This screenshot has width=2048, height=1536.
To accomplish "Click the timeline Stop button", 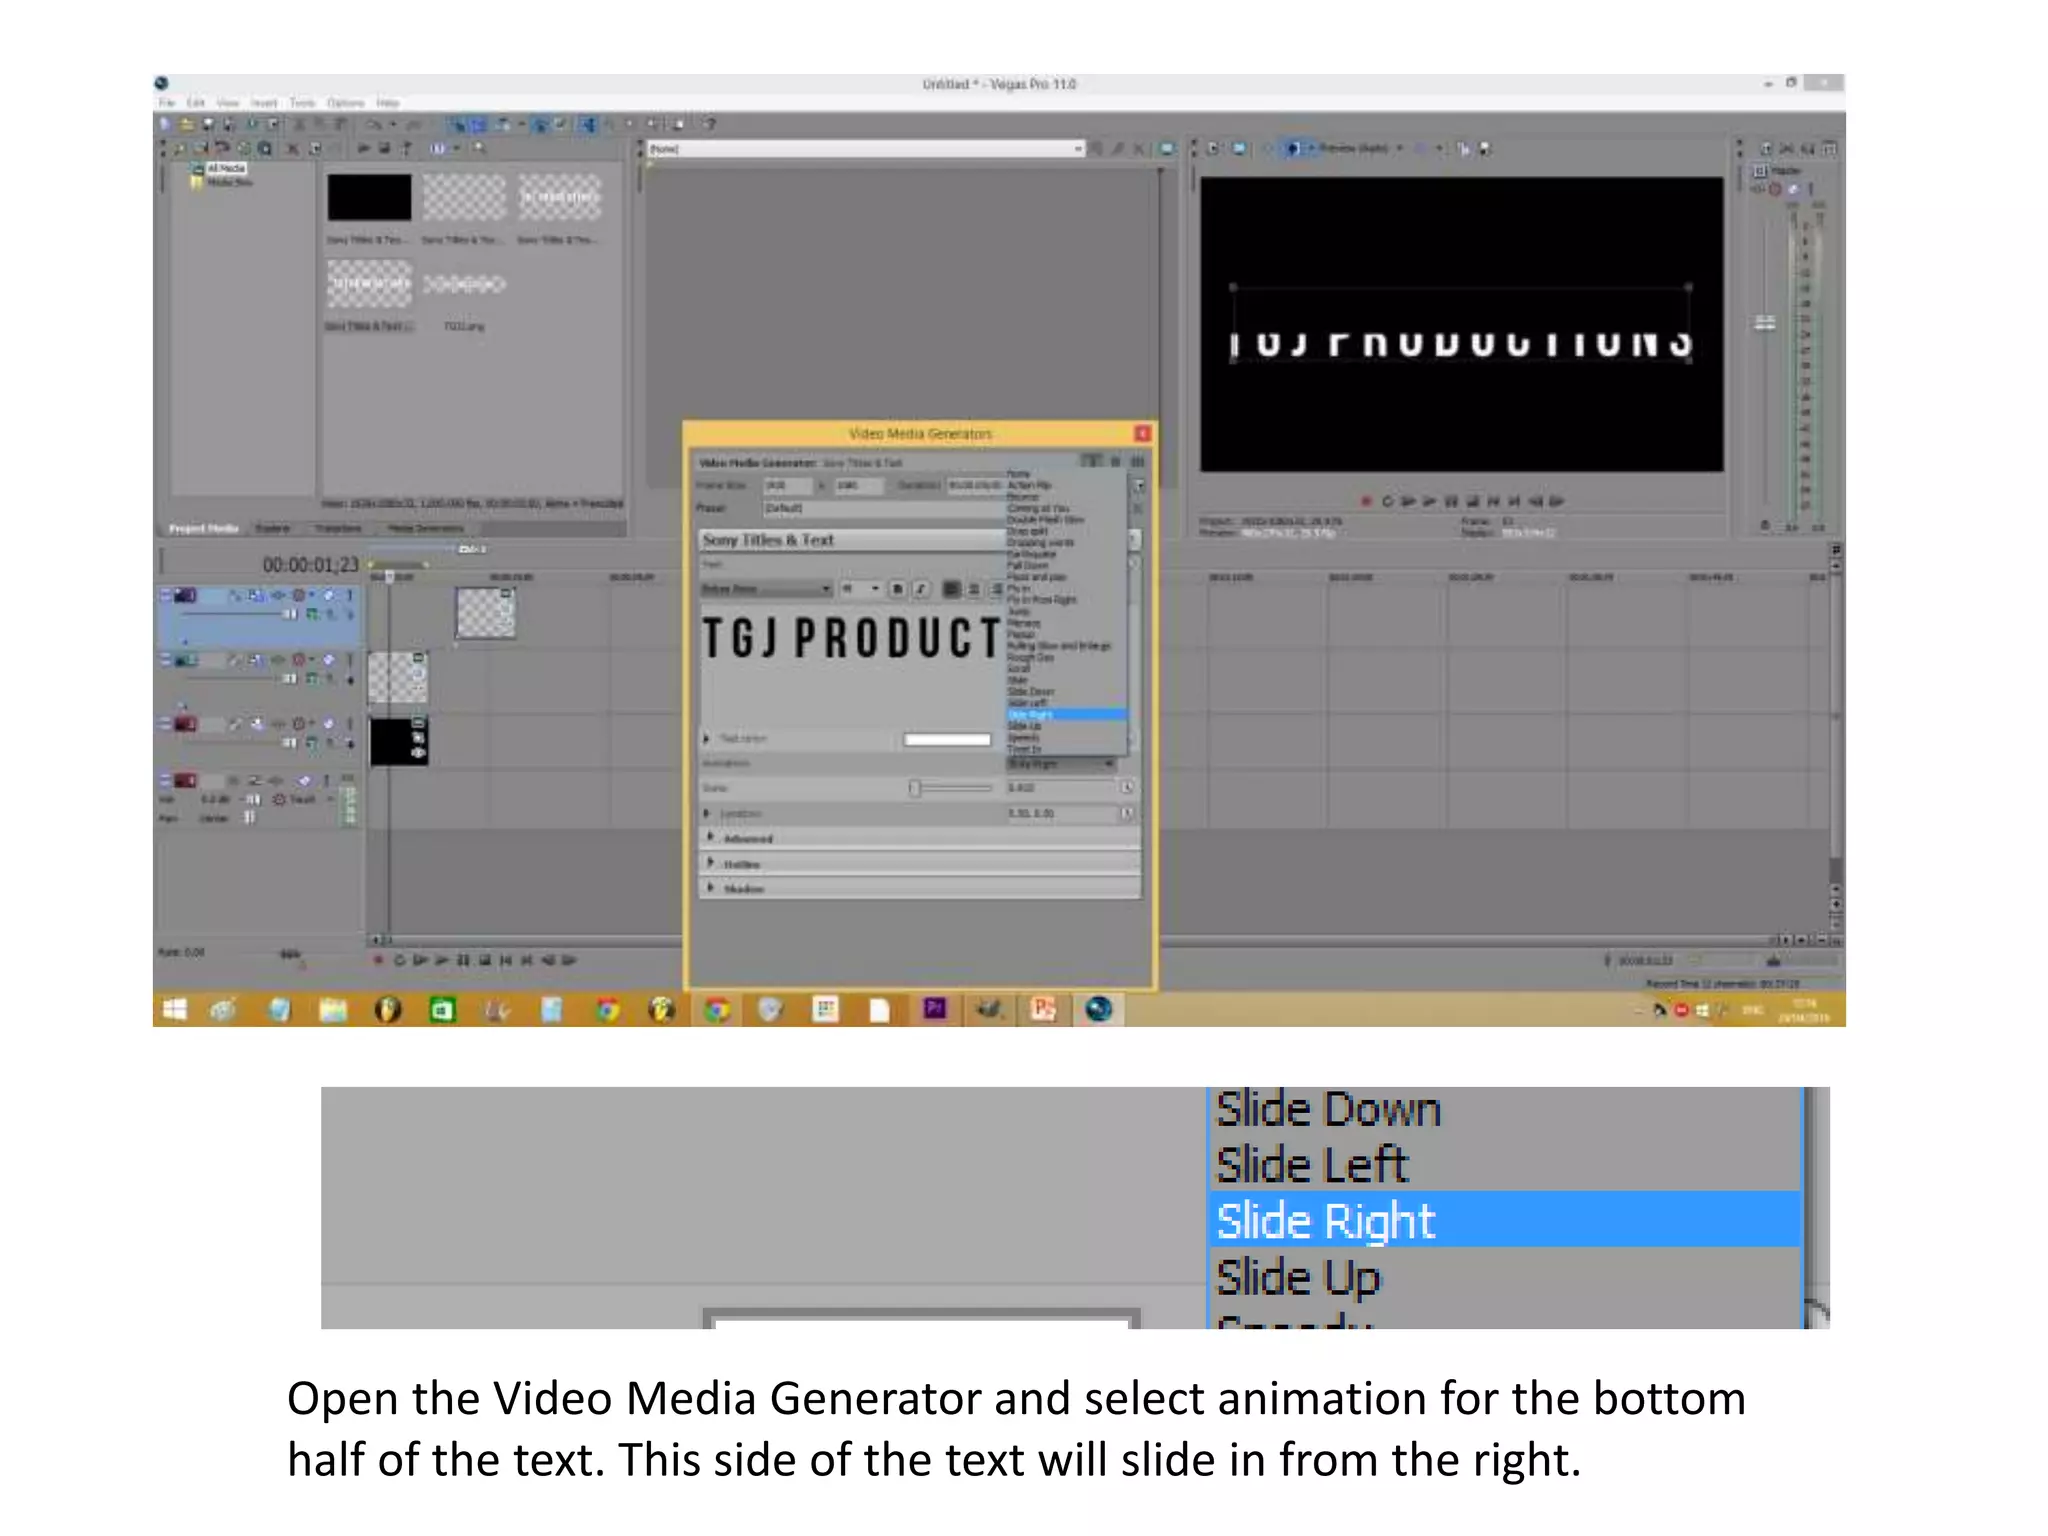I will 484,960.
